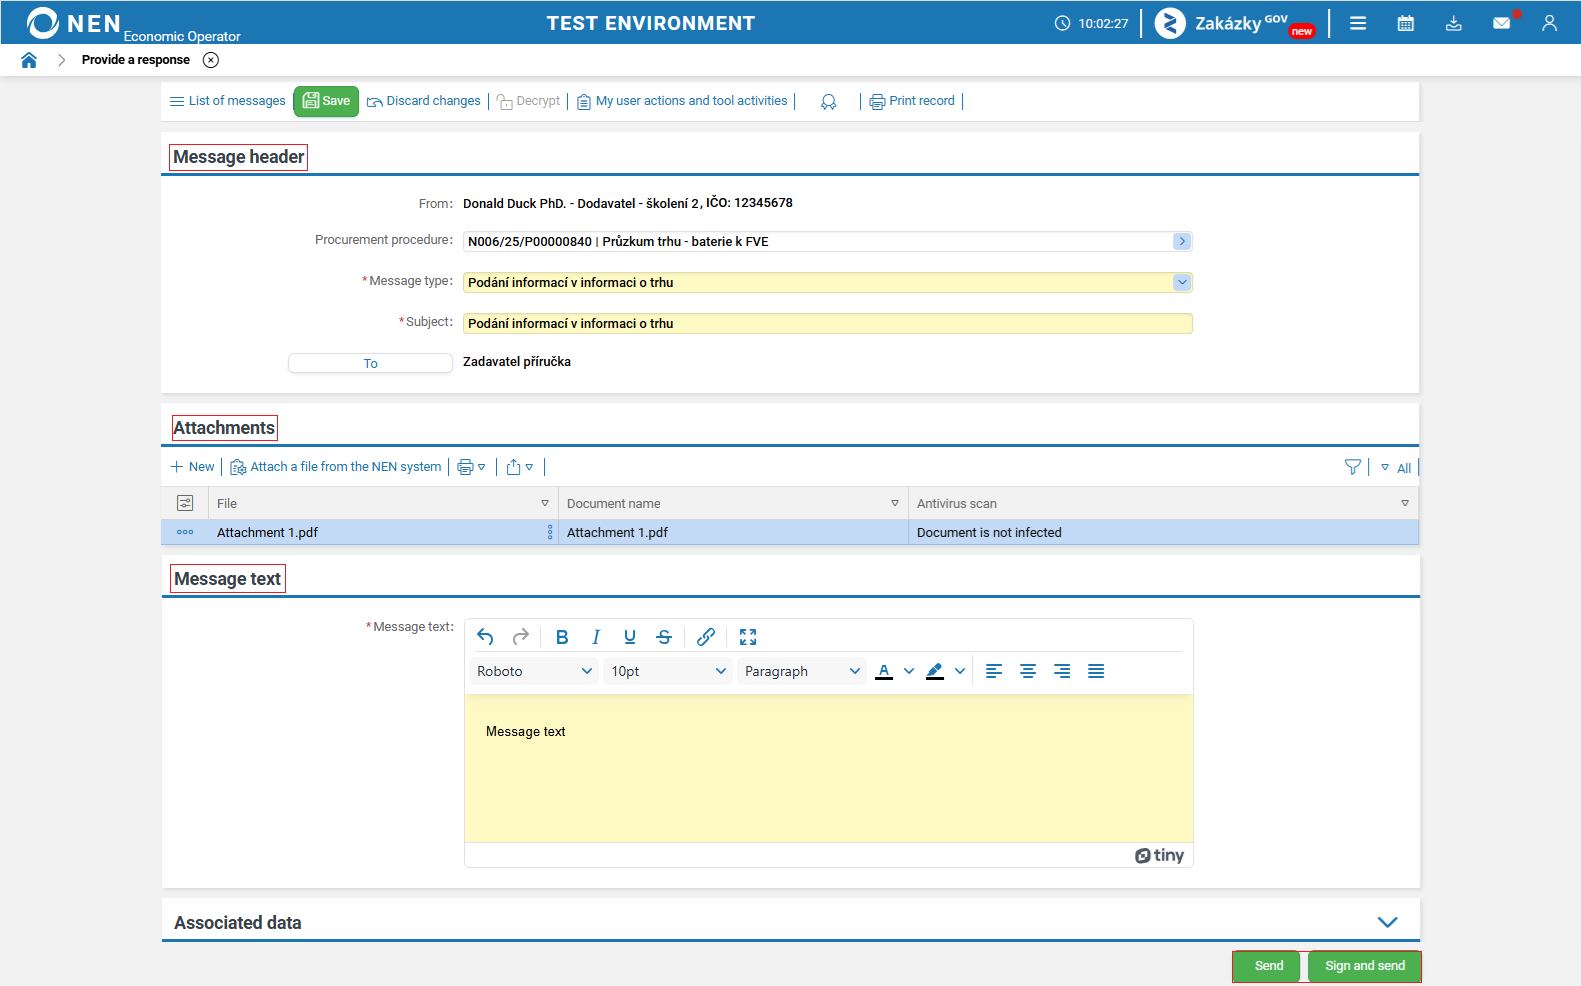Justify text alignment

(1096, 671)
